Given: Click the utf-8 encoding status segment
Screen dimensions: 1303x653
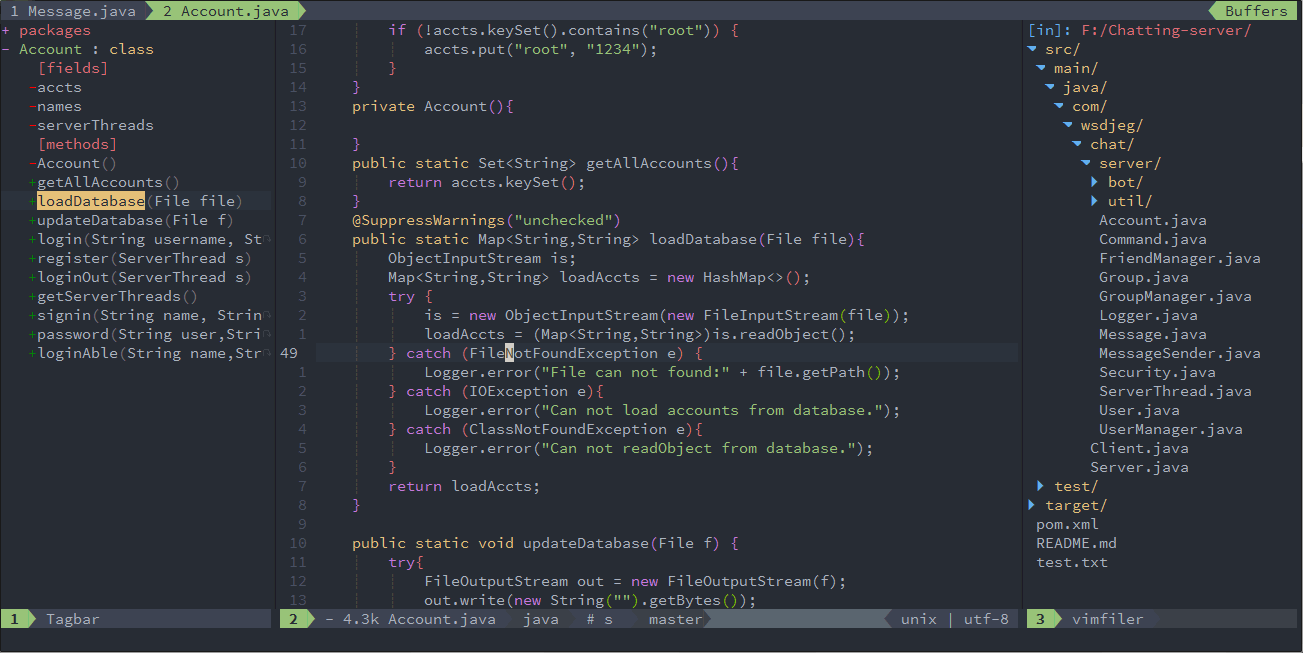Looking at the screenshot, I should coord(986,619).
